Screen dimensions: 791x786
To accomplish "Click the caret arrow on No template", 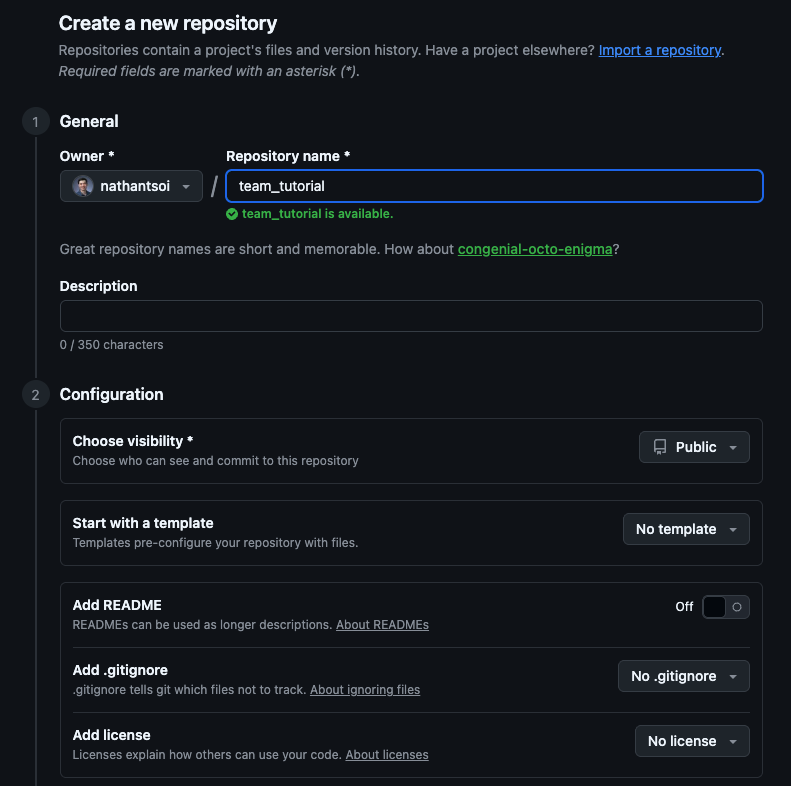I will point(733,529).
